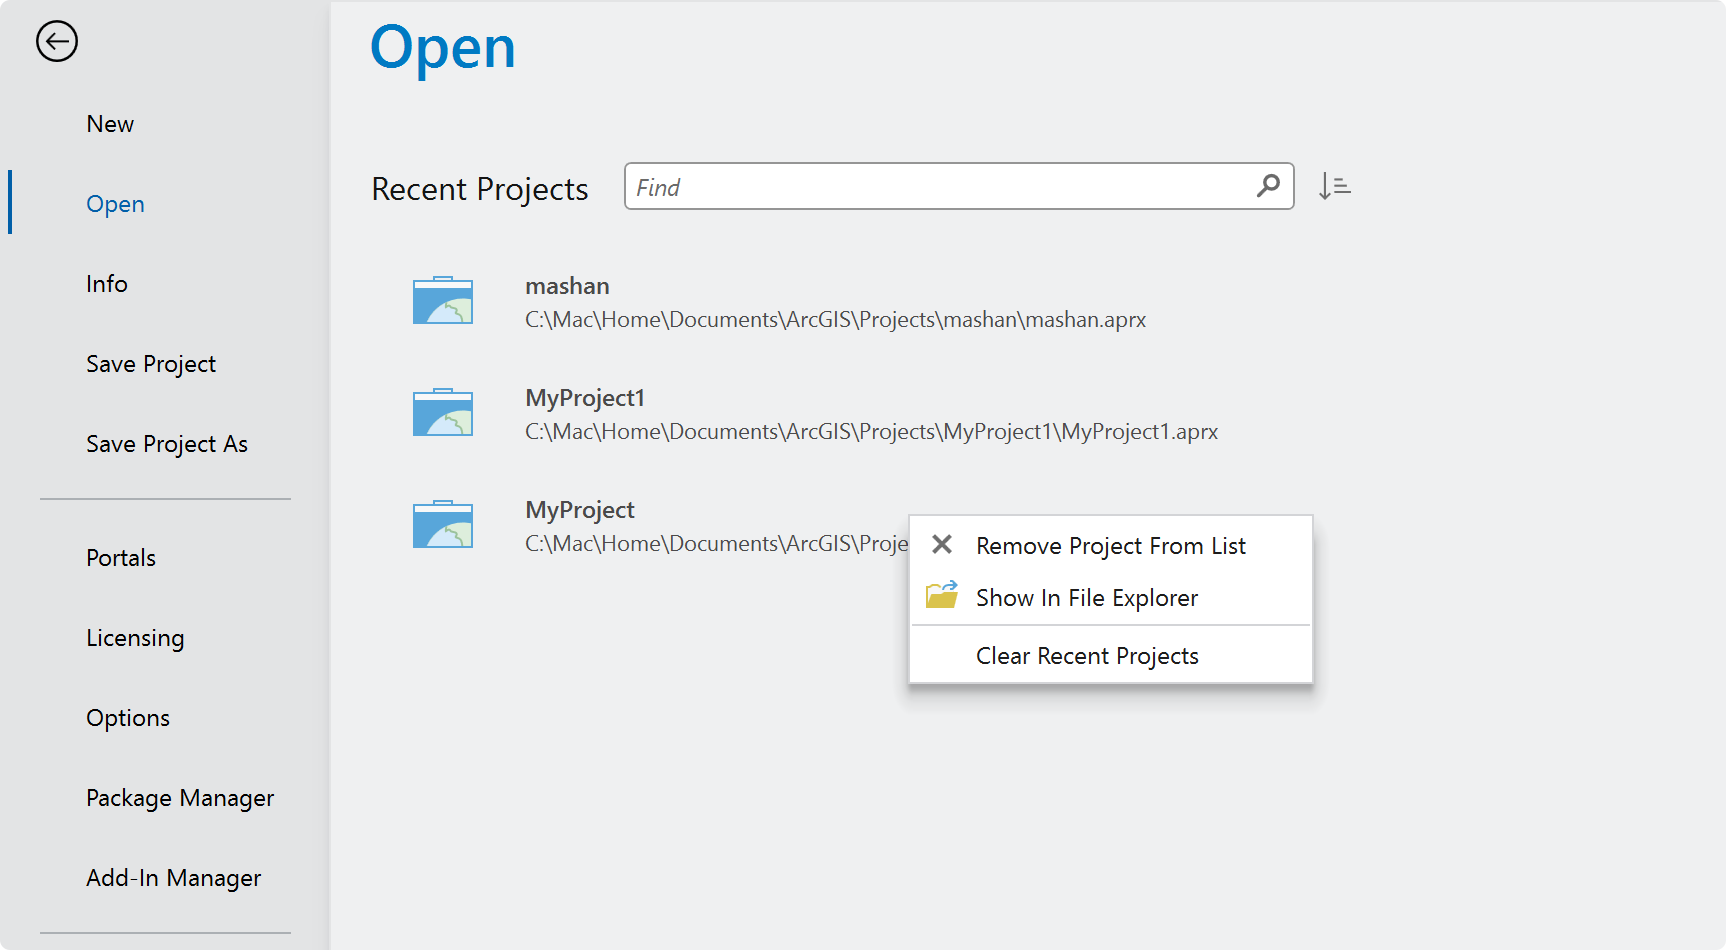
Task: Open the Portals page
Action: (121, 558)
